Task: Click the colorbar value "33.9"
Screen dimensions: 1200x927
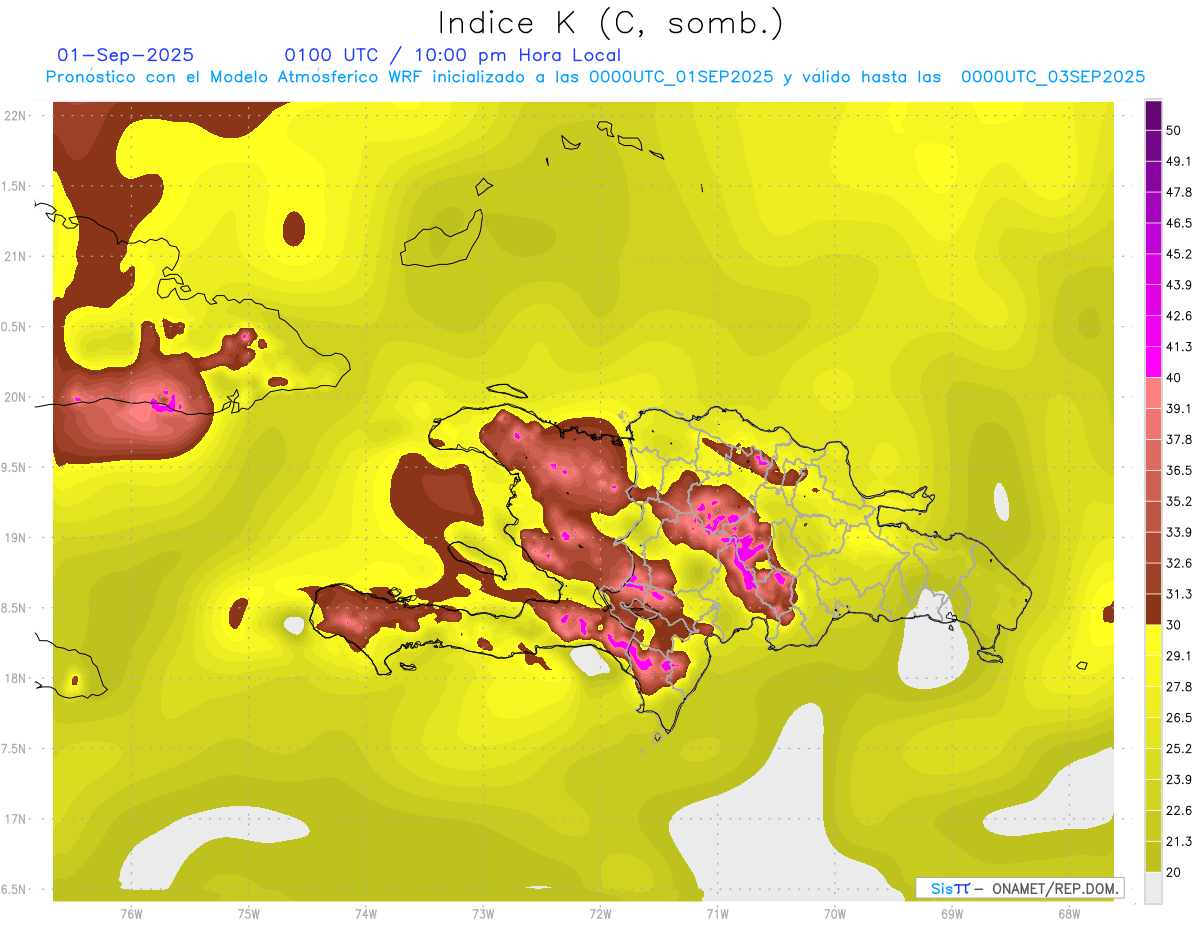Action: [1178, 532]
